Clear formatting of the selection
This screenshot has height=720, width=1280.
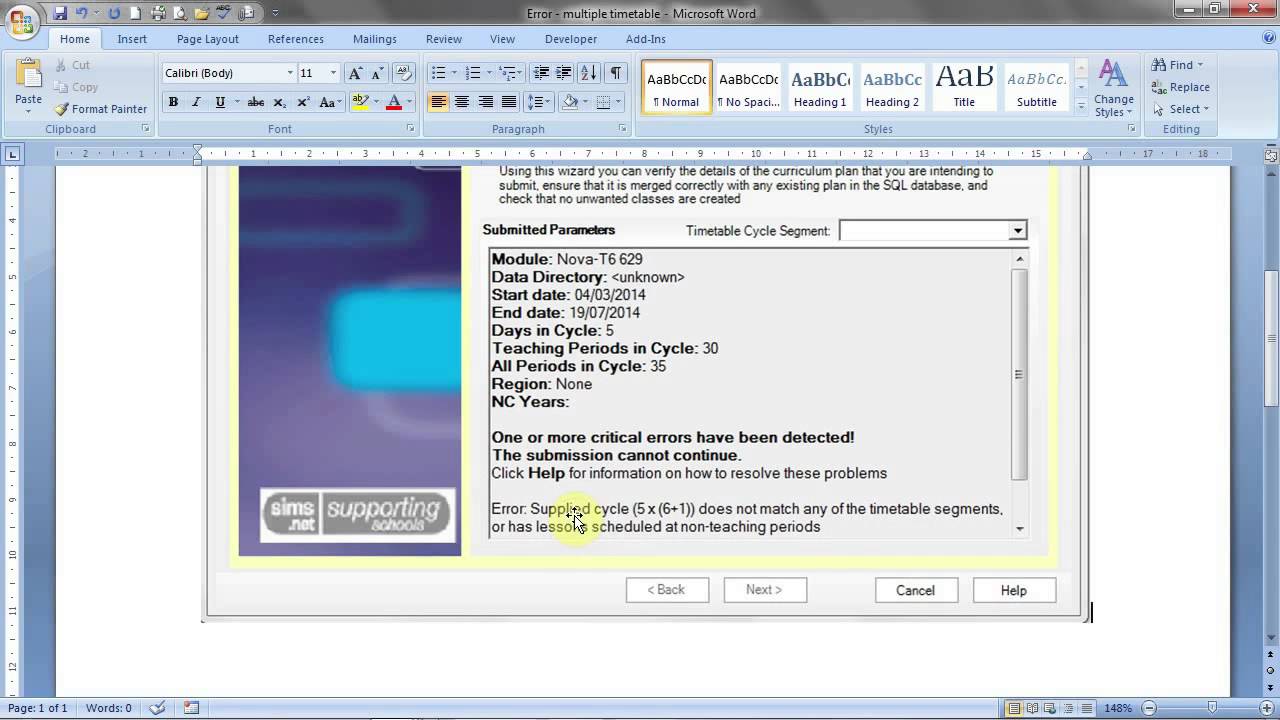tap(404, 73)
